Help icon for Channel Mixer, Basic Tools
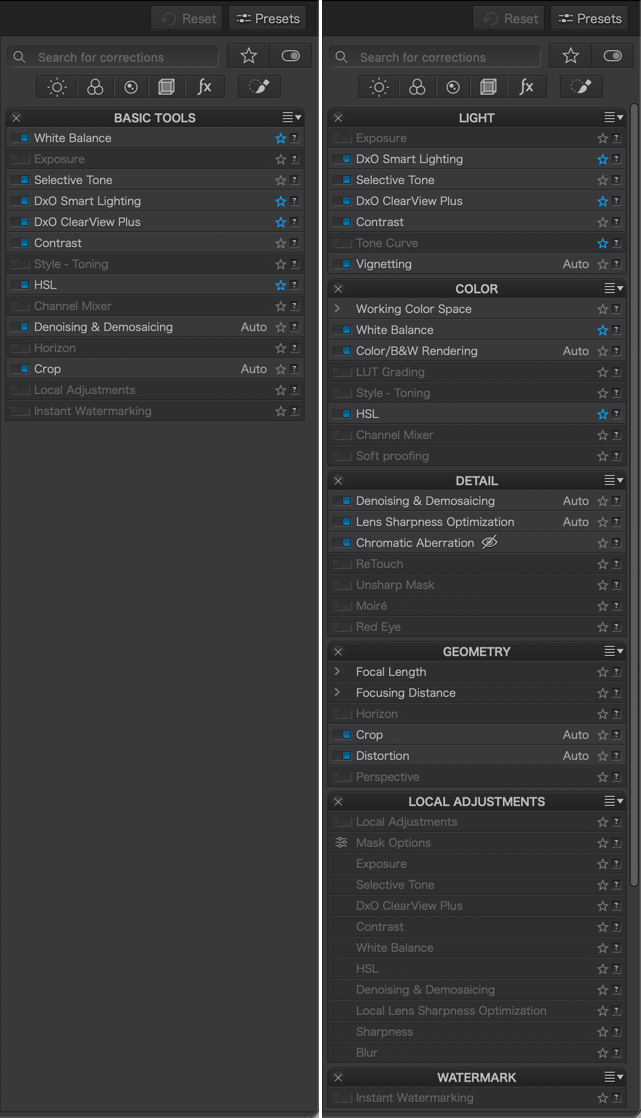This screenshot has width=641, height=1118. (294, 306)
